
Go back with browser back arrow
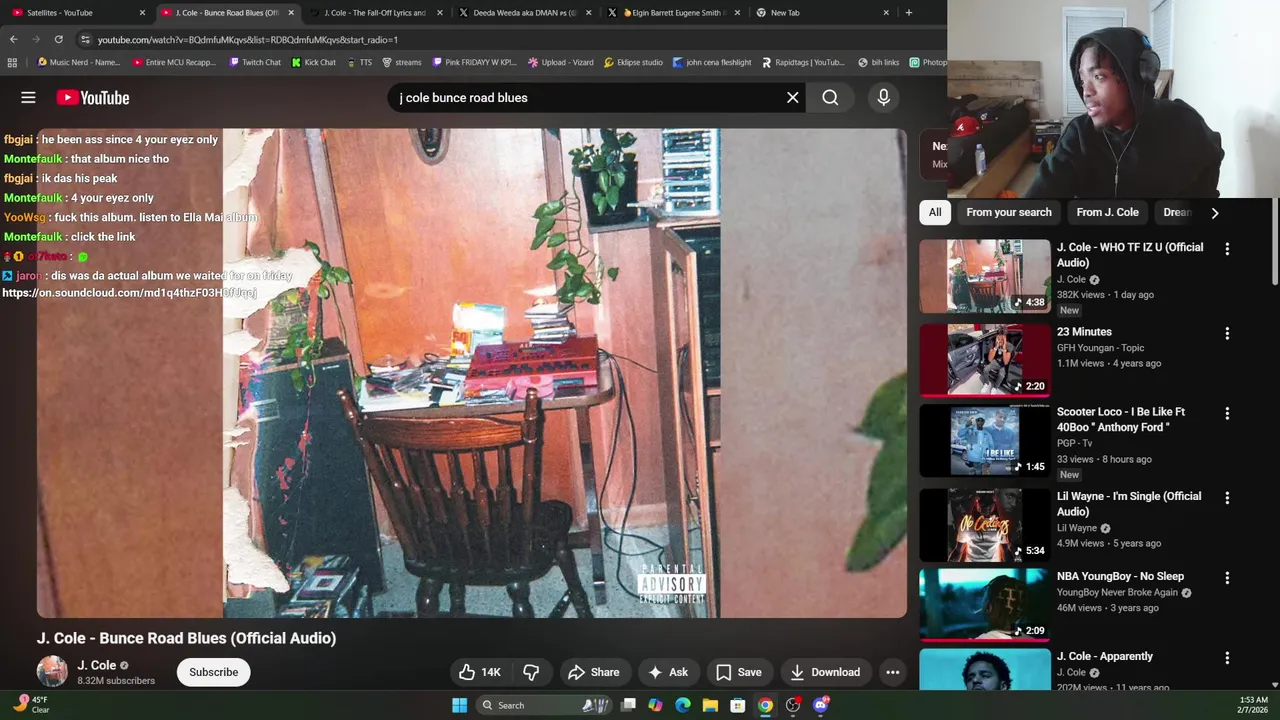pos(13,39)
